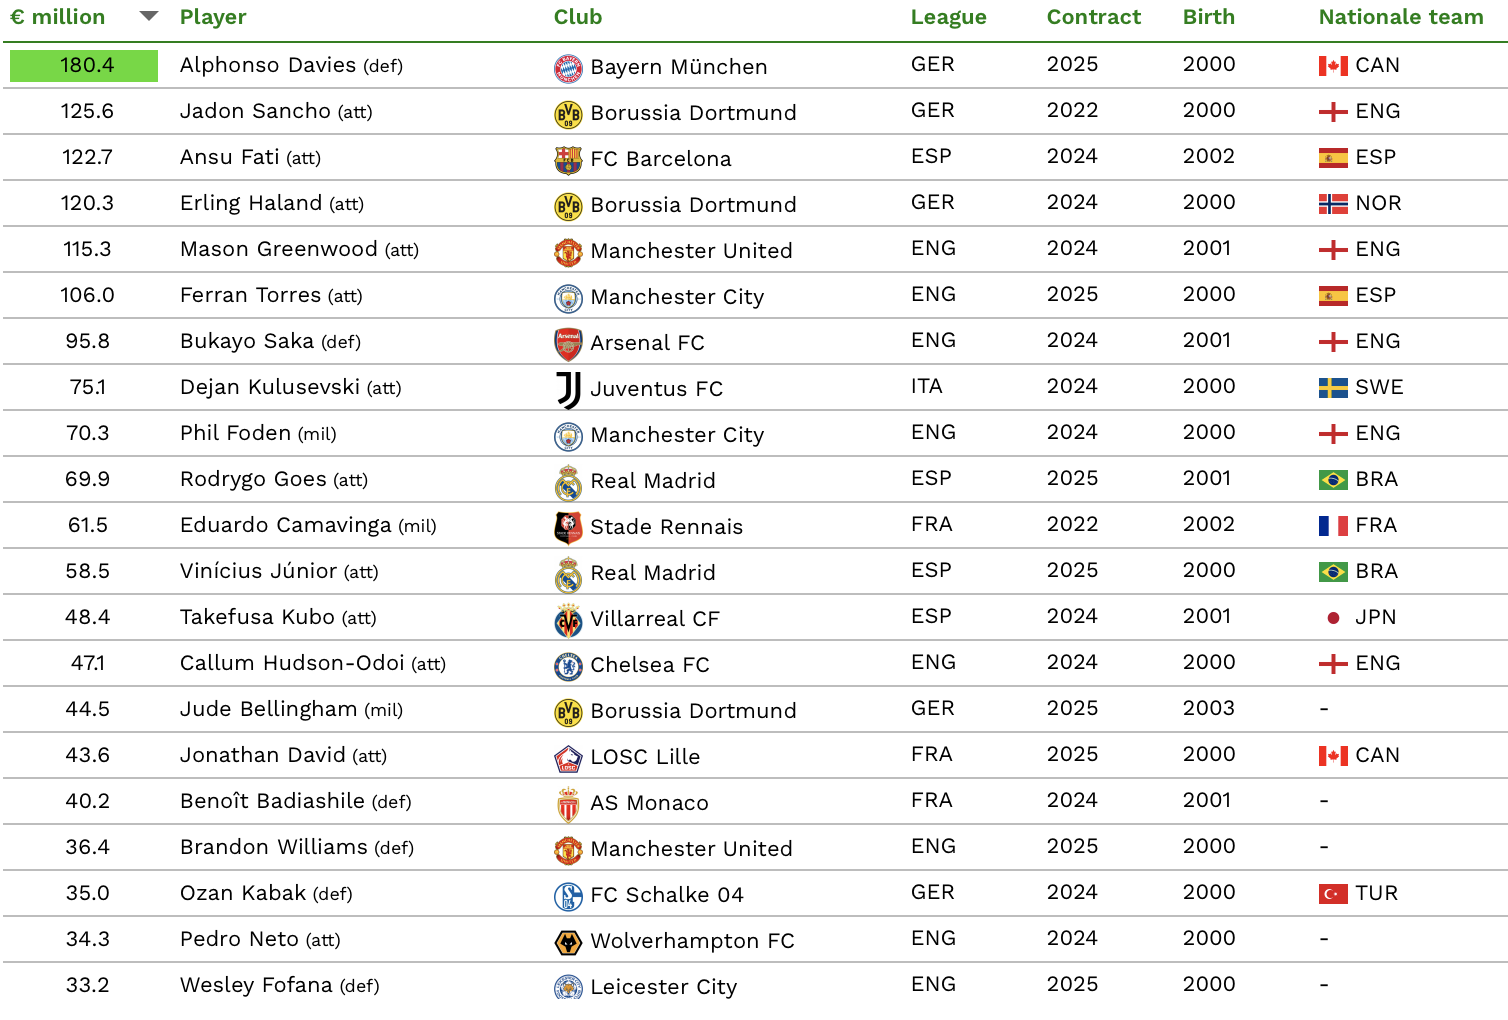
Task: Click the Arsenal FC crest icon
Action: point(568,344)
